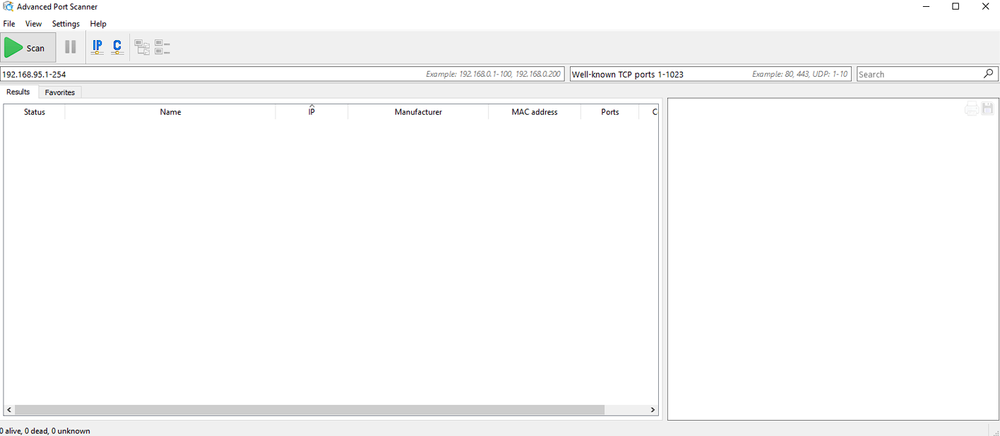Start the network scan with the Scan button

click(27, 47)
